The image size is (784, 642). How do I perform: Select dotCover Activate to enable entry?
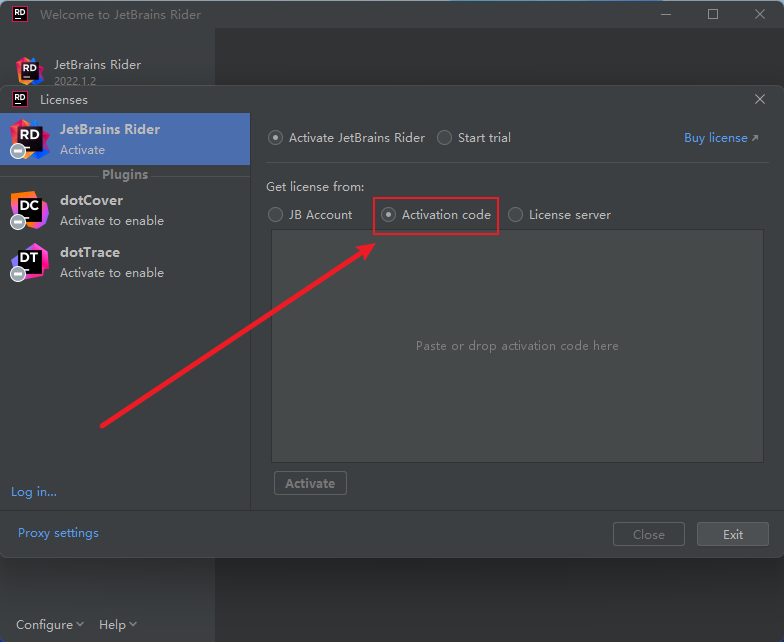coord(125,210)
